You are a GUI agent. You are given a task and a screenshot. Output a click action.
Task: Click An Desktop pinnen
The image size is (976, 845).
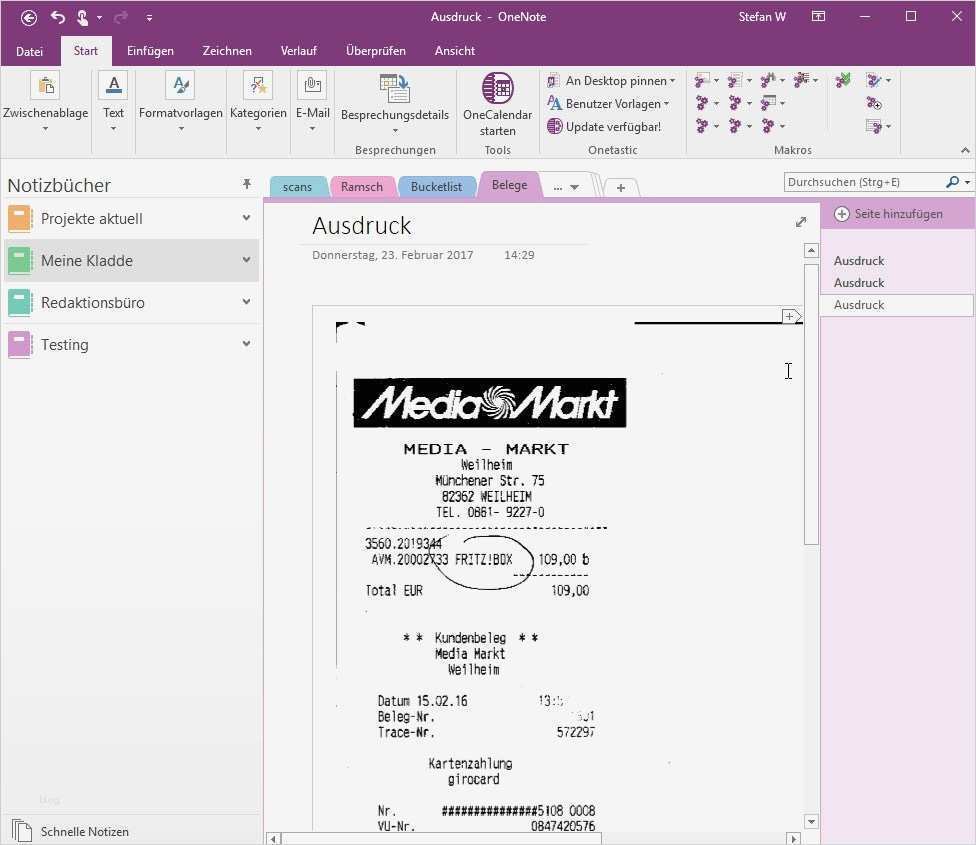pyautogui.click(x=611, y=81)
